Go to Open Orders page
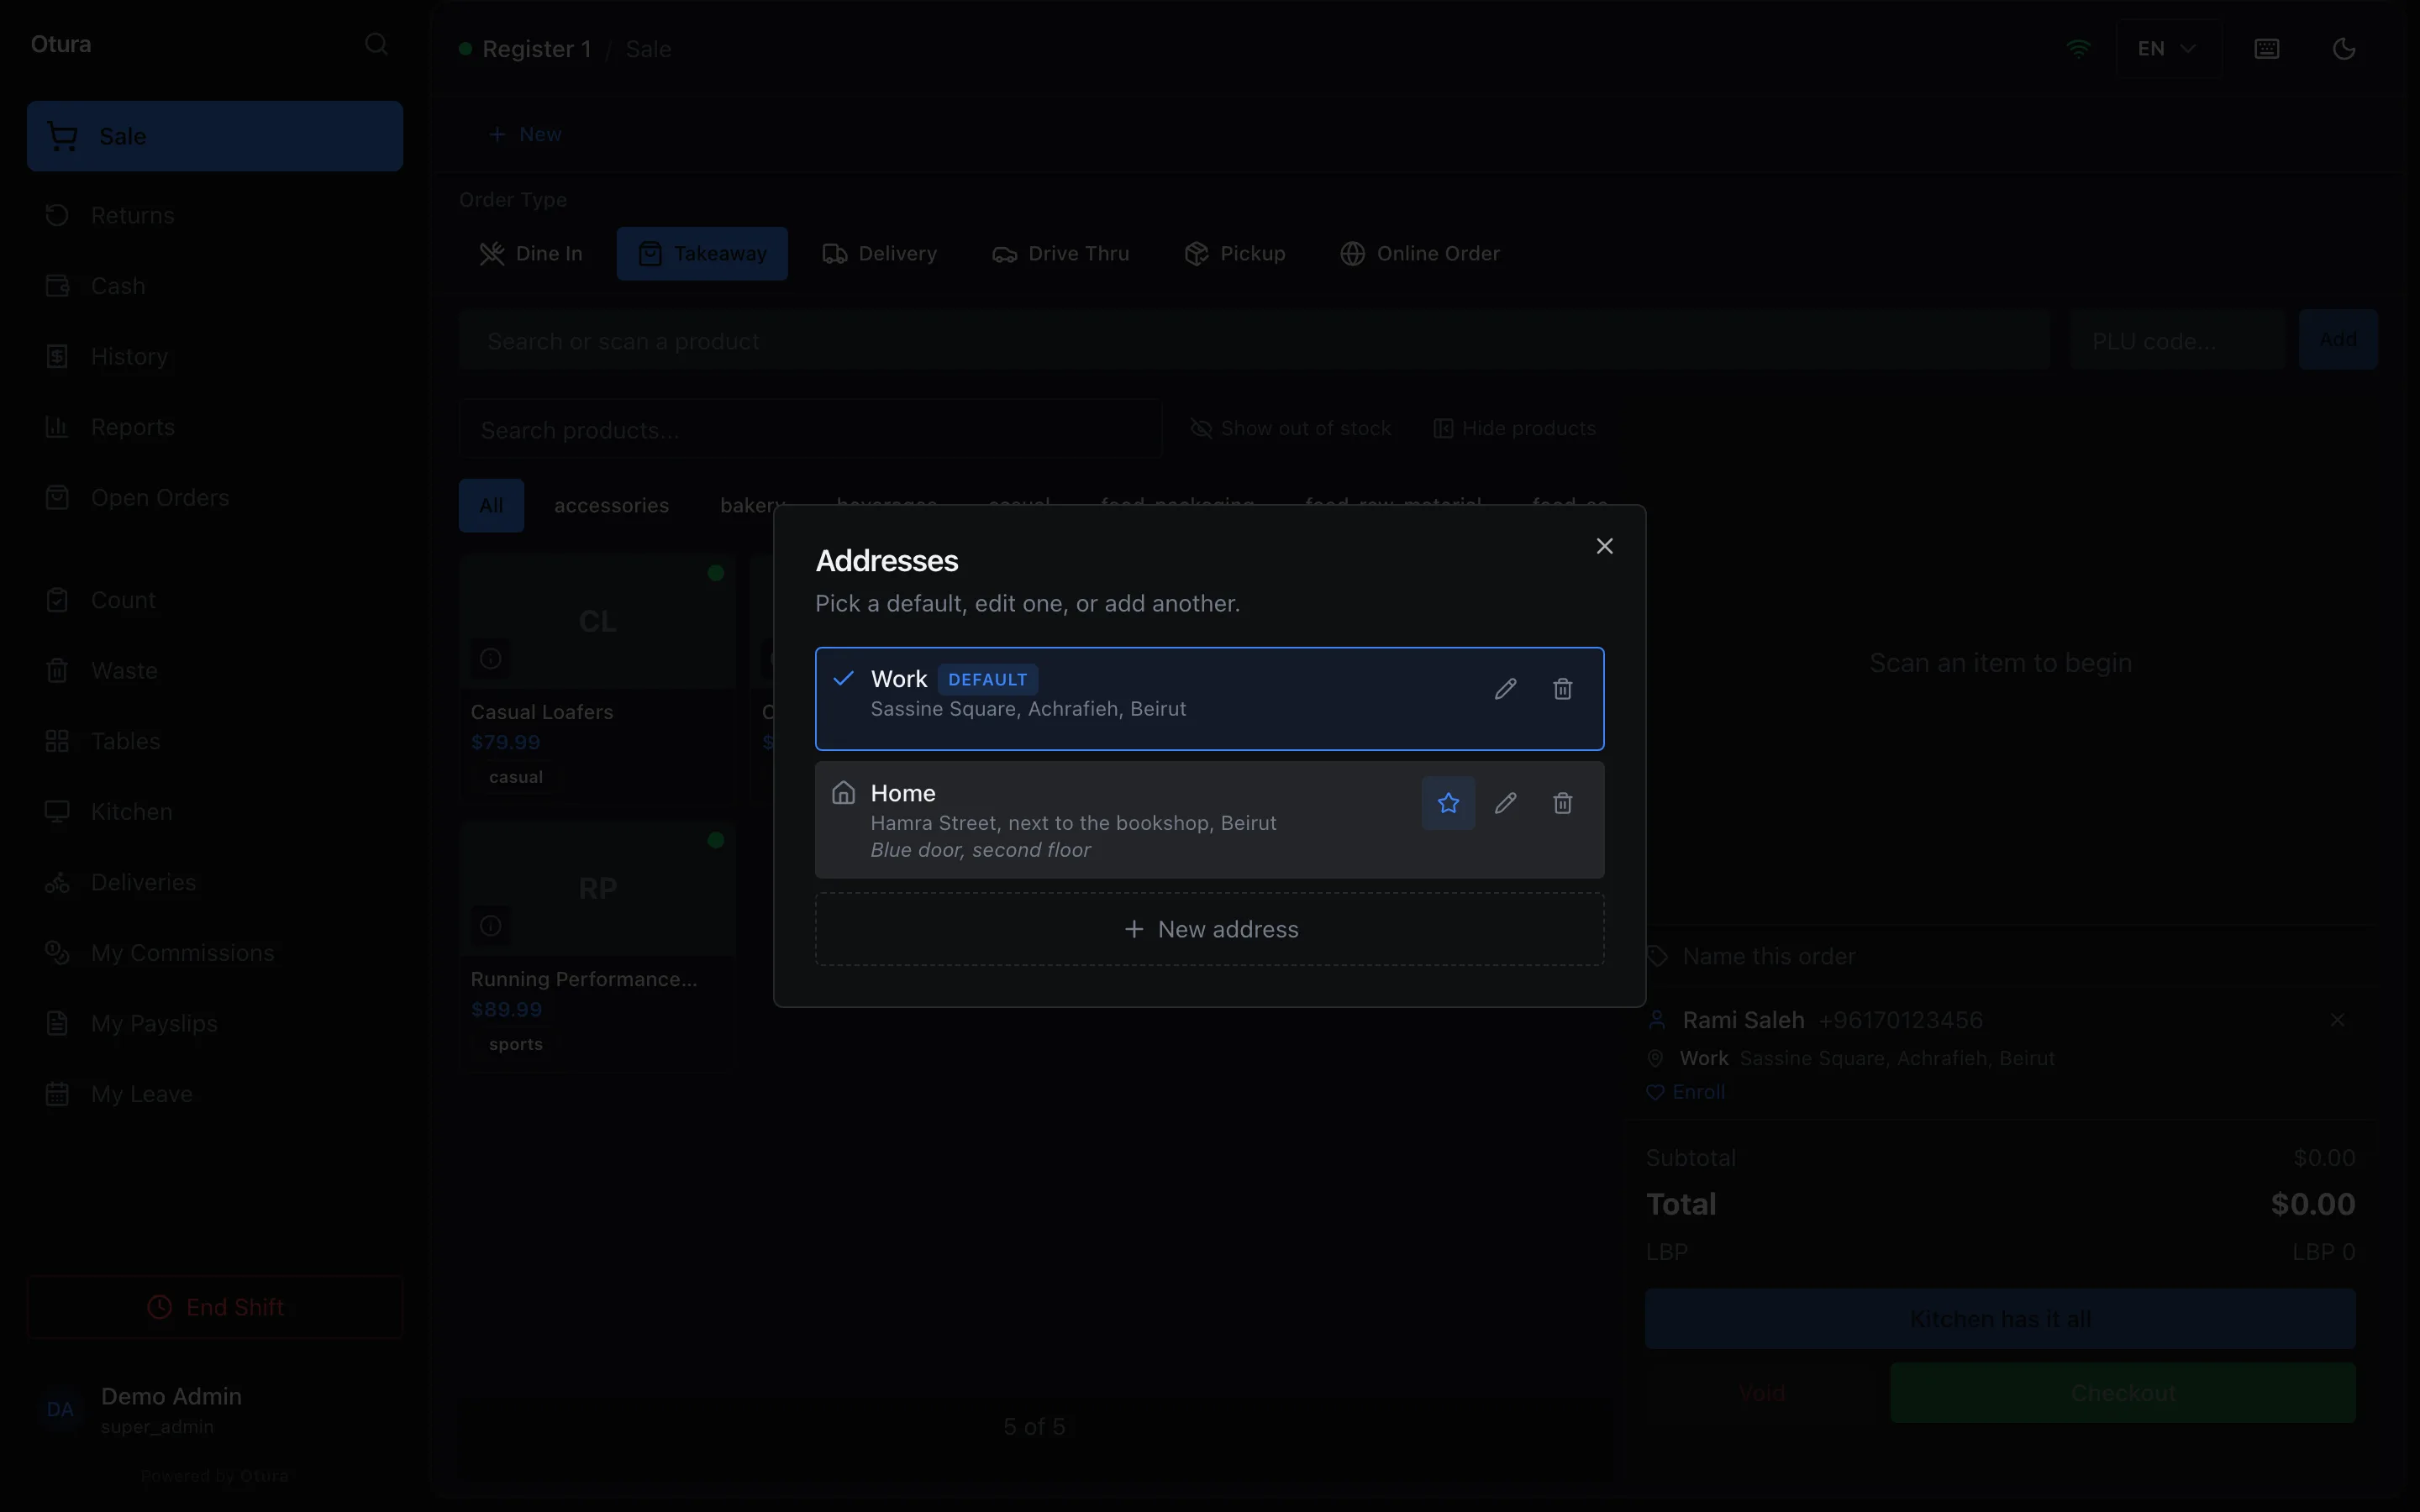 point(214,498)
